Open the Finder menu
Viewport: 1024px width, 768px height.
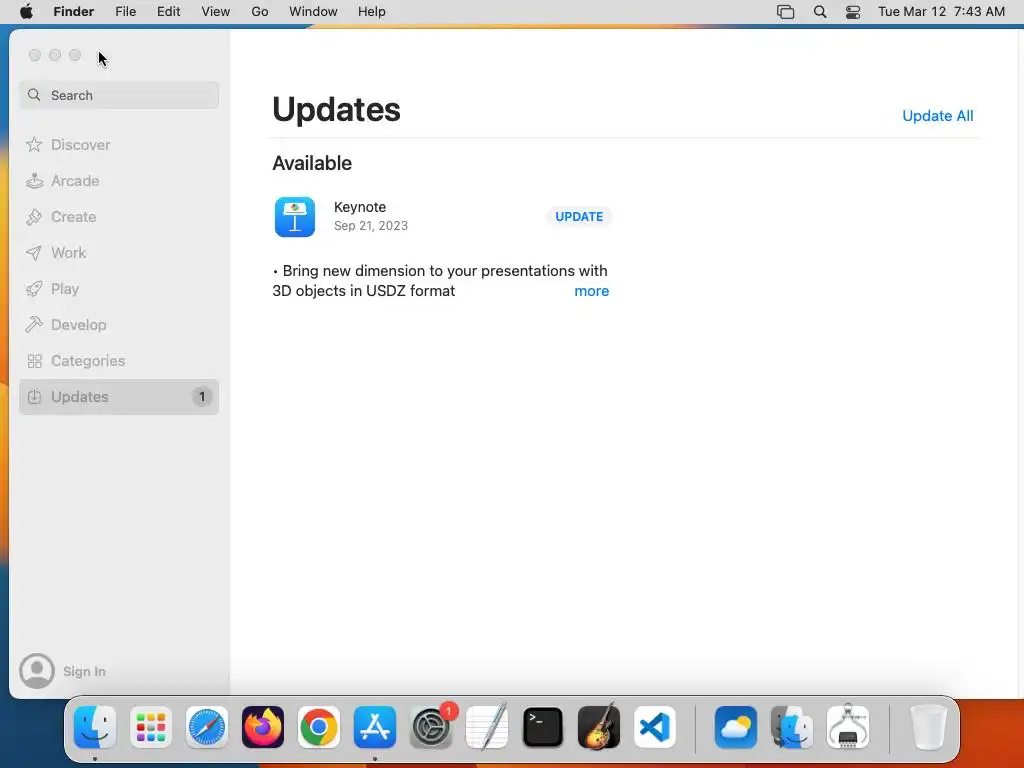(74, 12)
